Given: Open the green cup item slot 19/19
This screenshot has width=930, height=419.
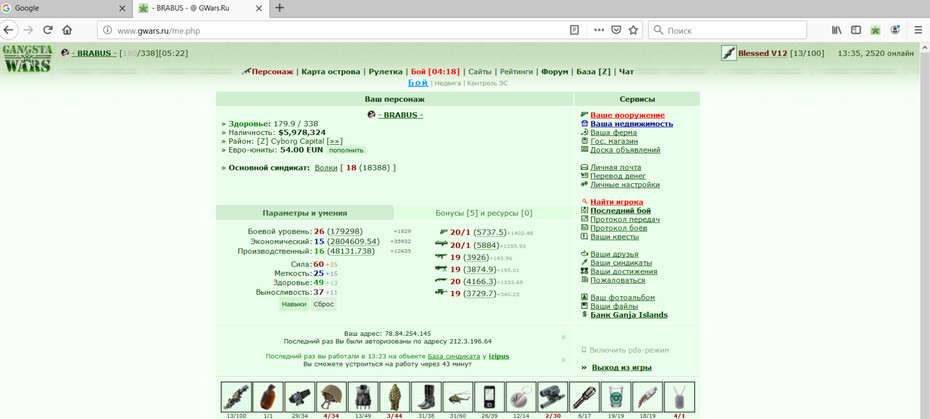Looking at the screenshot, I should (616, 396).
